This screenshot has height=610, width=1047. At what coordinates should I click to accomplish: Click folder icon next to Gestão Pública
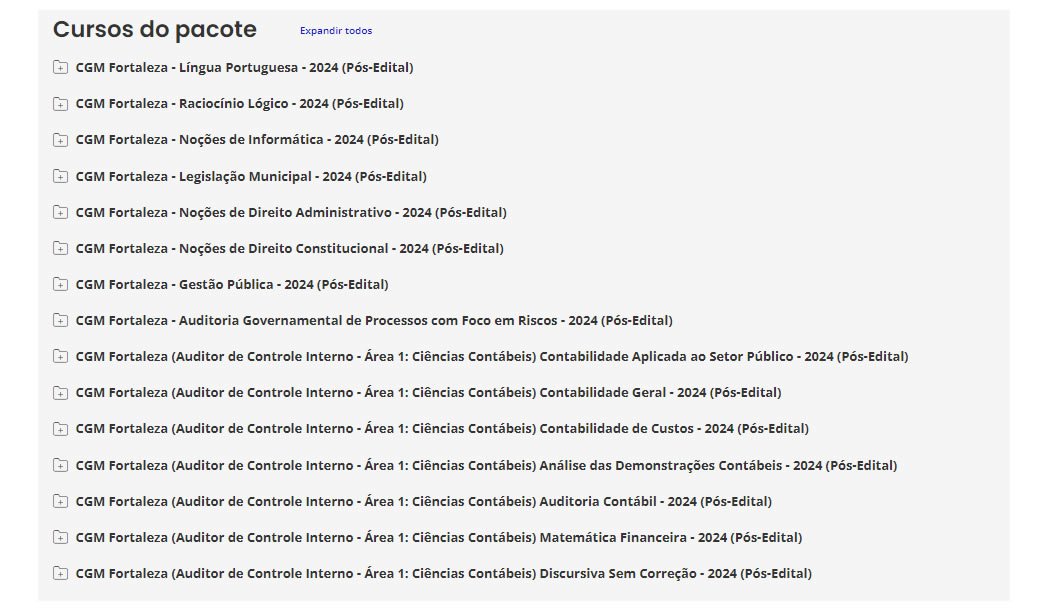point(60,285)
